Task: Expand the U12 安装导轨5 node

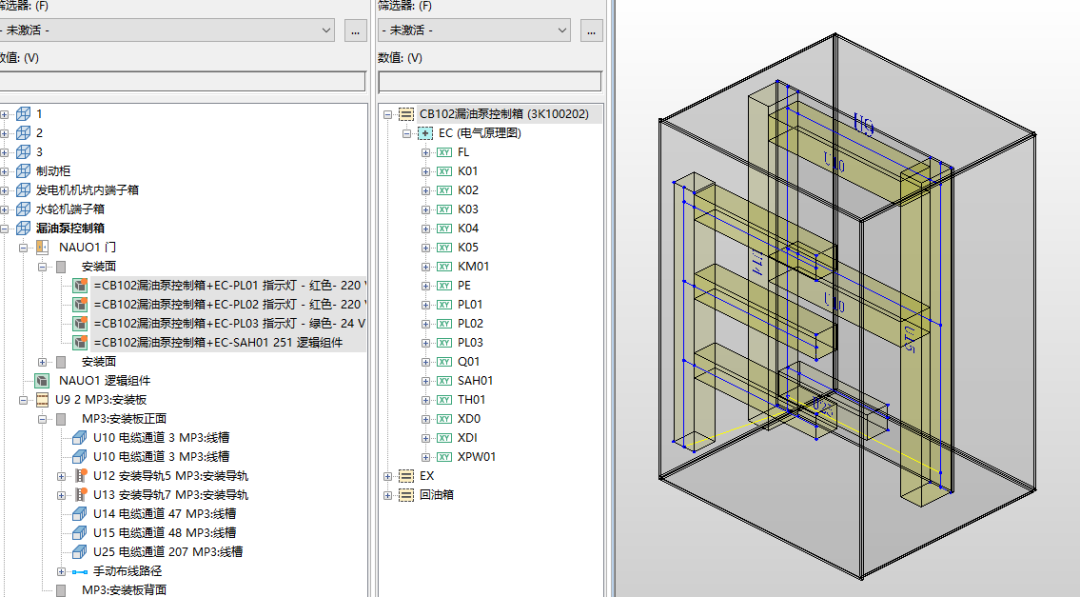Action: (61, 476)
